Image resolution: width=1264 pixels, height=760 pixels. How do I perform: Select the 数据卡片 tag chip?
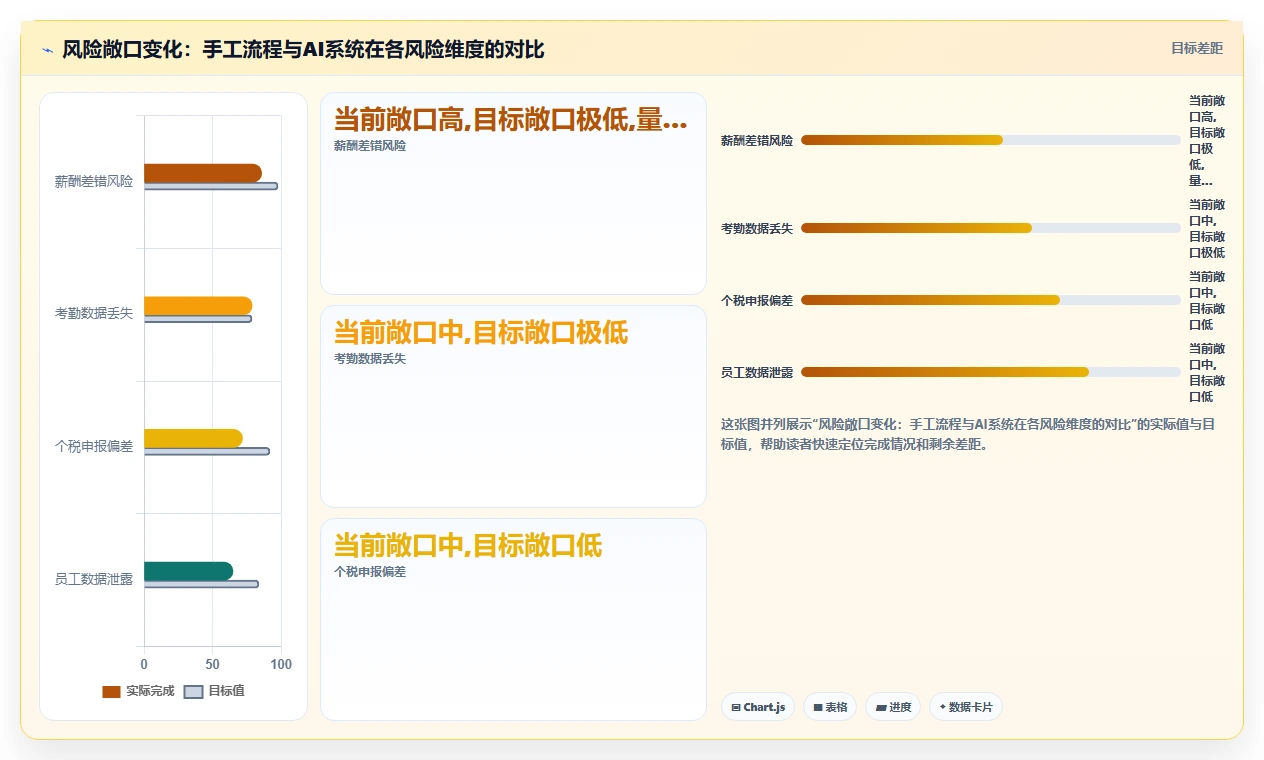point(966,707)
